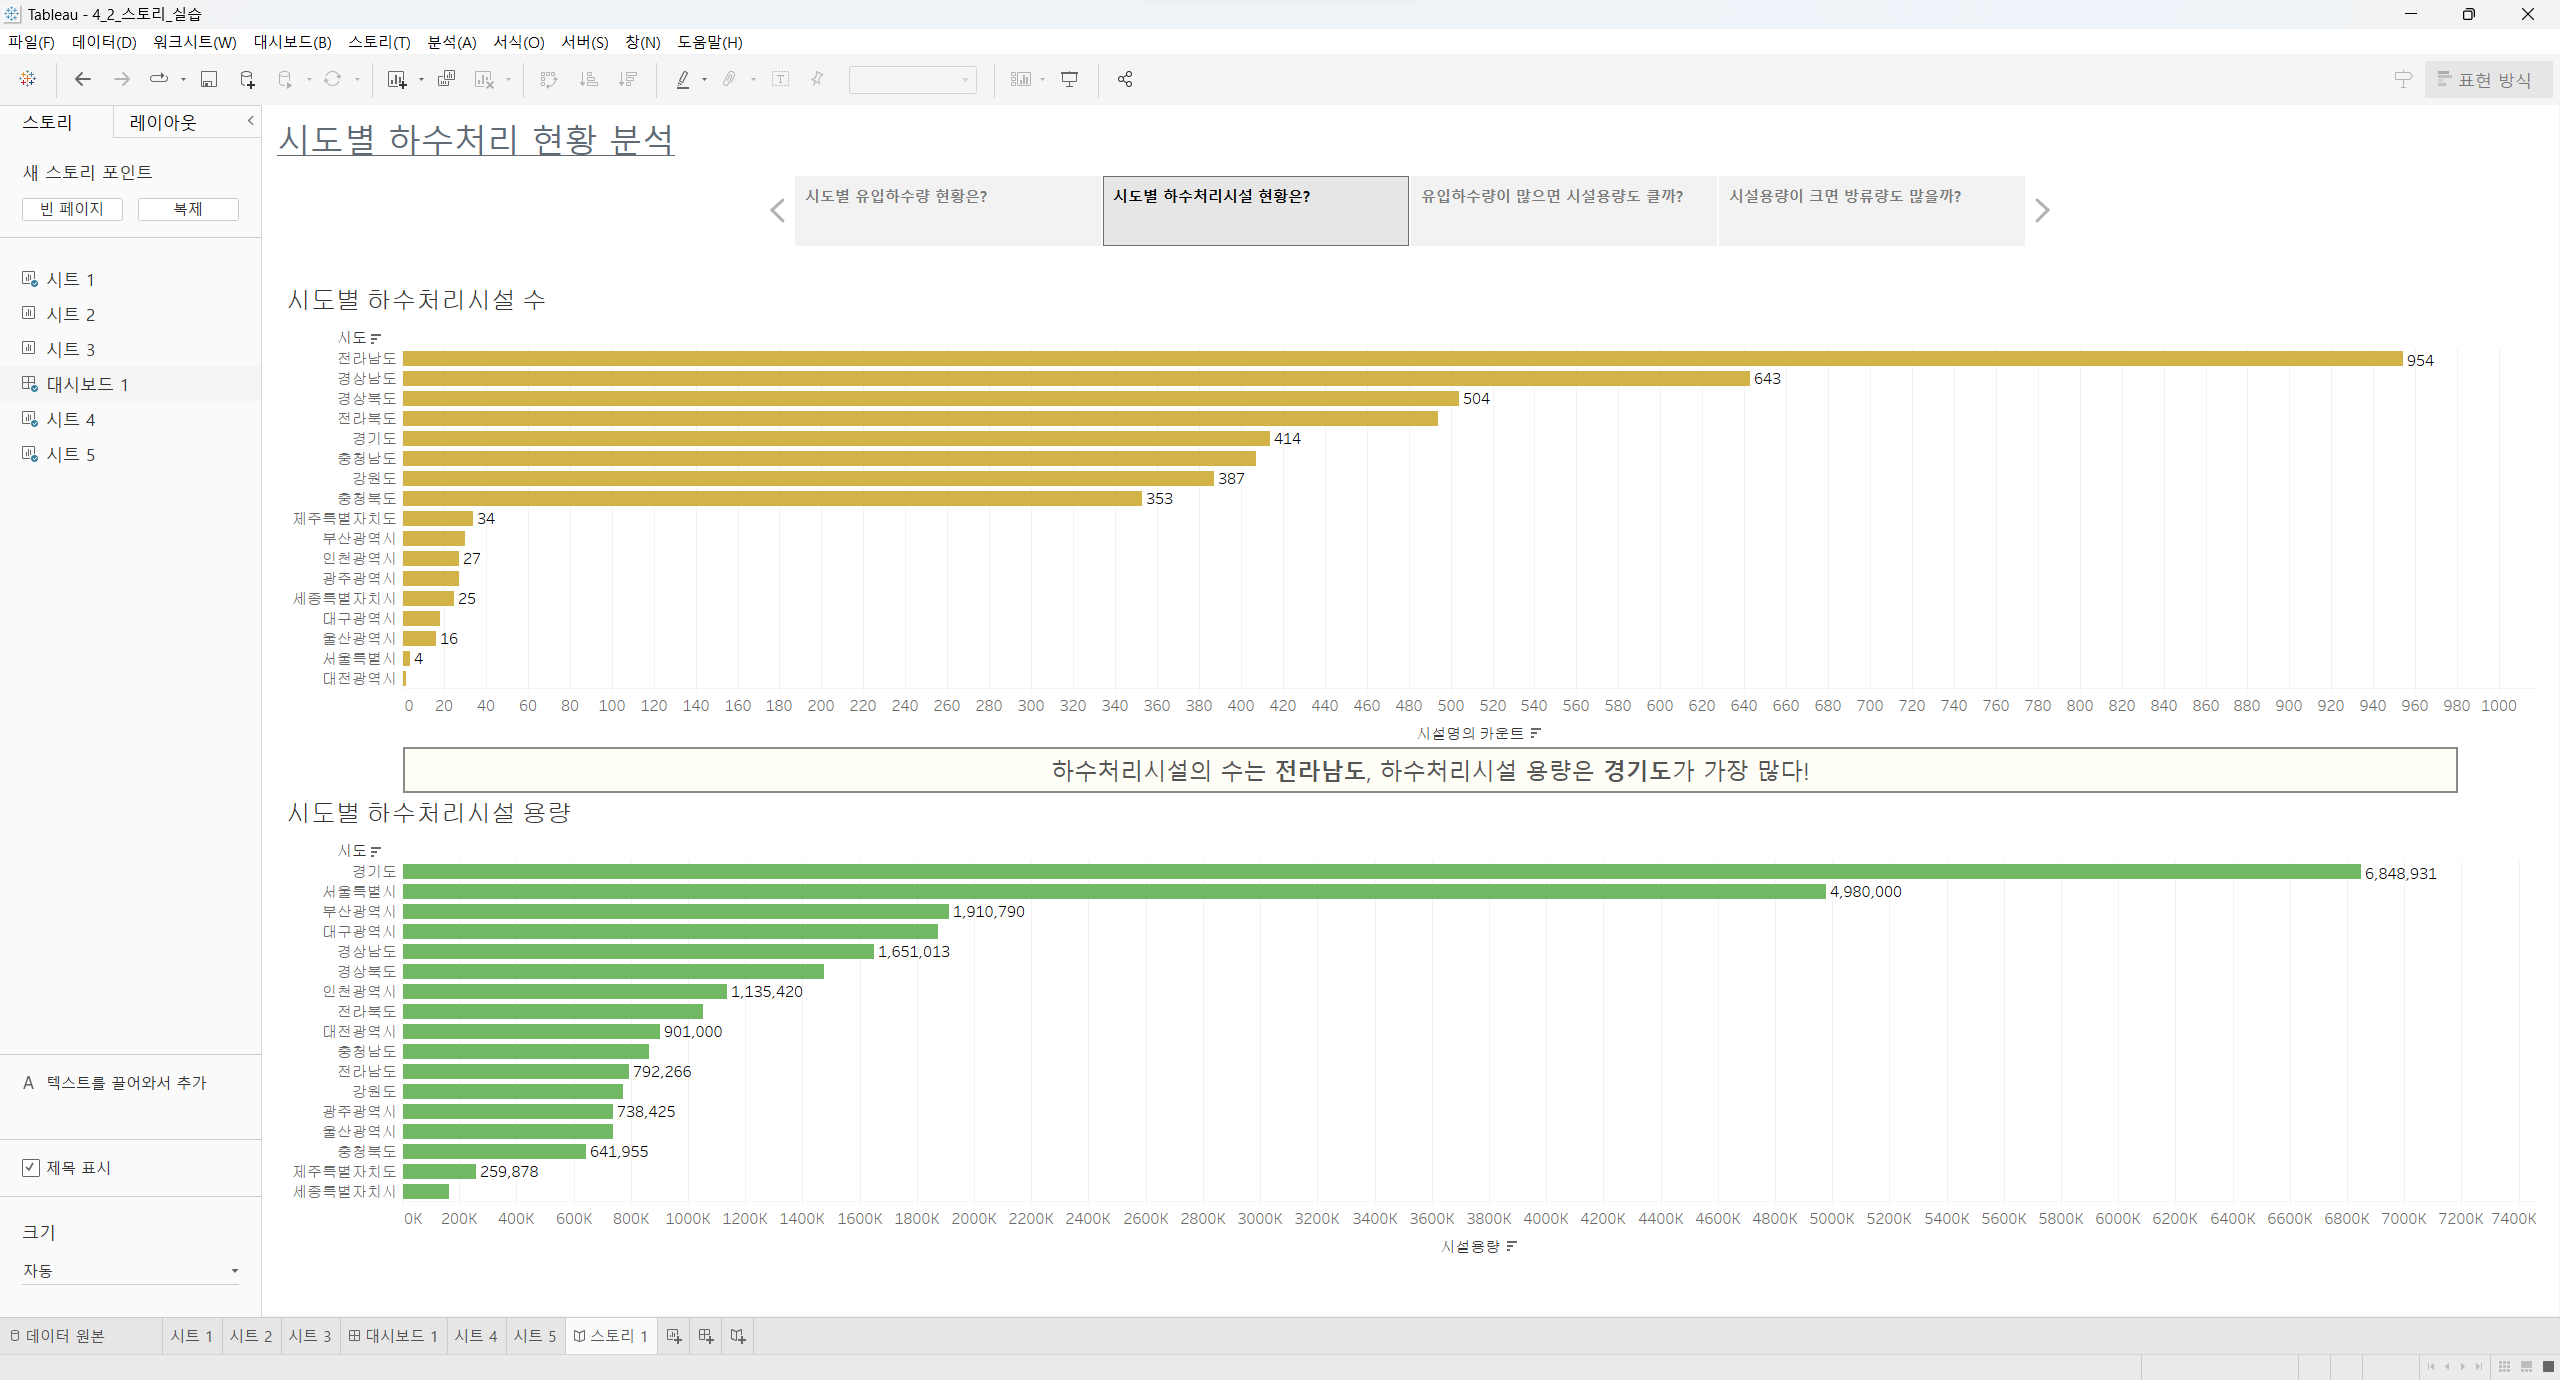Screen dimensions: 2560x1380
Task: Select 시트 4 in the story sheet list
Action: [130, 419]
